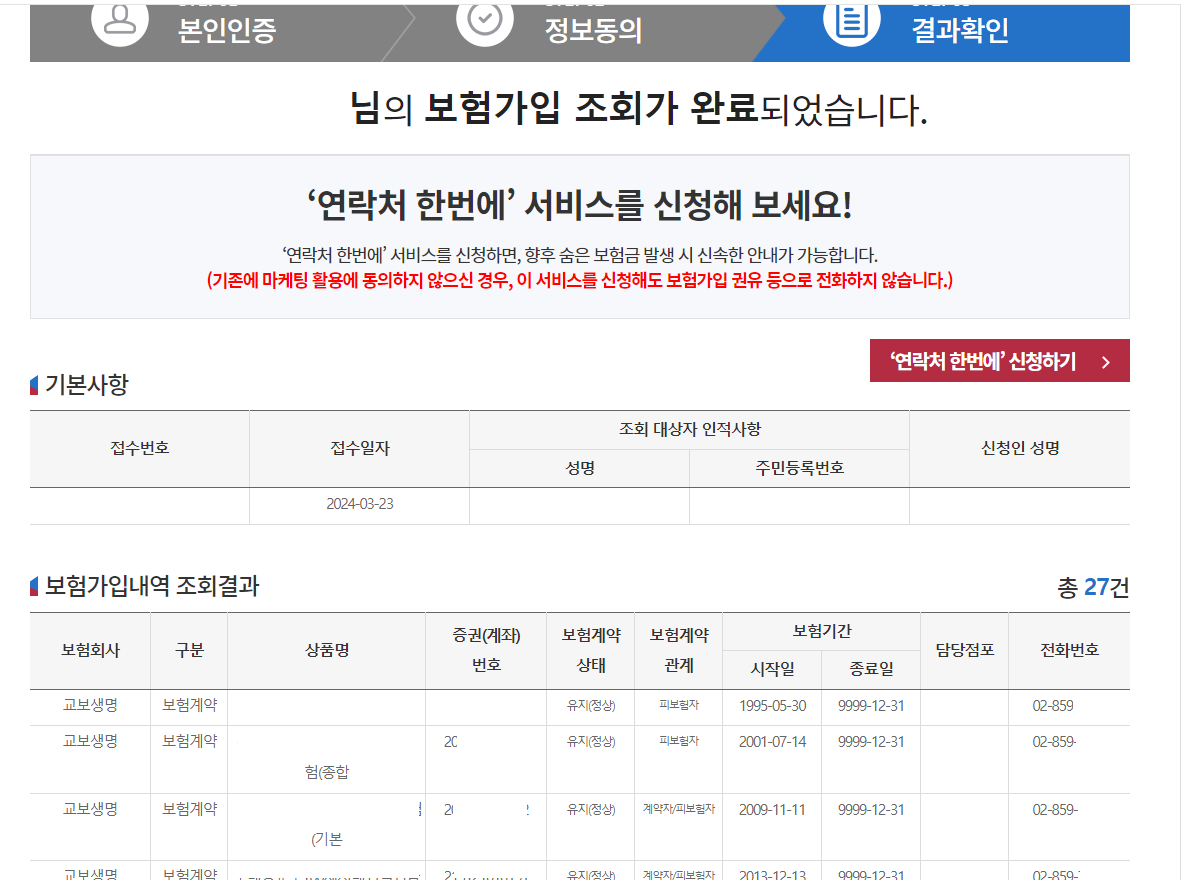Click 계약자/피보험자 in the 2009-11-11 row
The image size is (1181, 880).
(679, 809)
